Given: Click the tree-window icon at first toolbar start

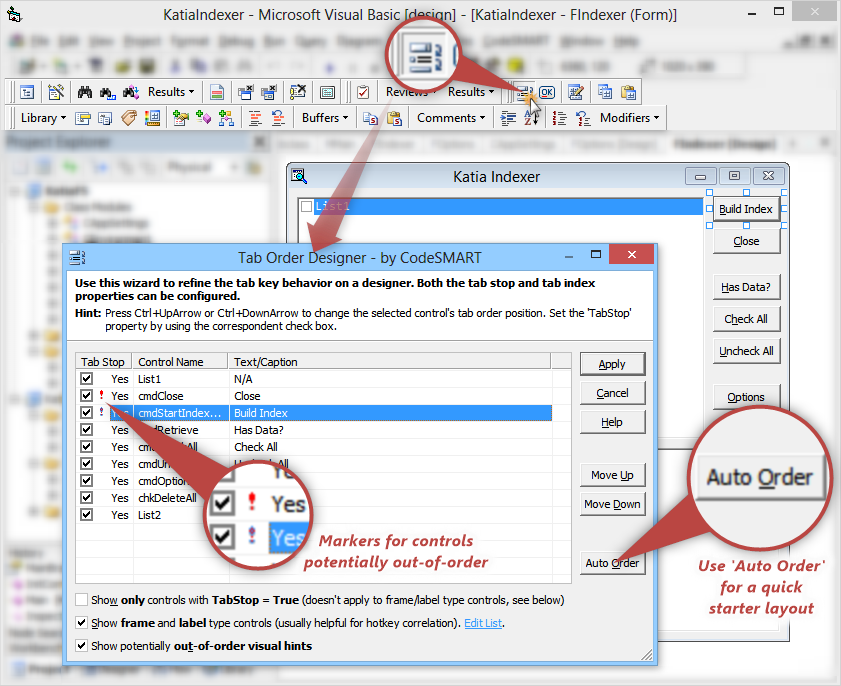Looking at the screenshot, I should coord(27,92).
